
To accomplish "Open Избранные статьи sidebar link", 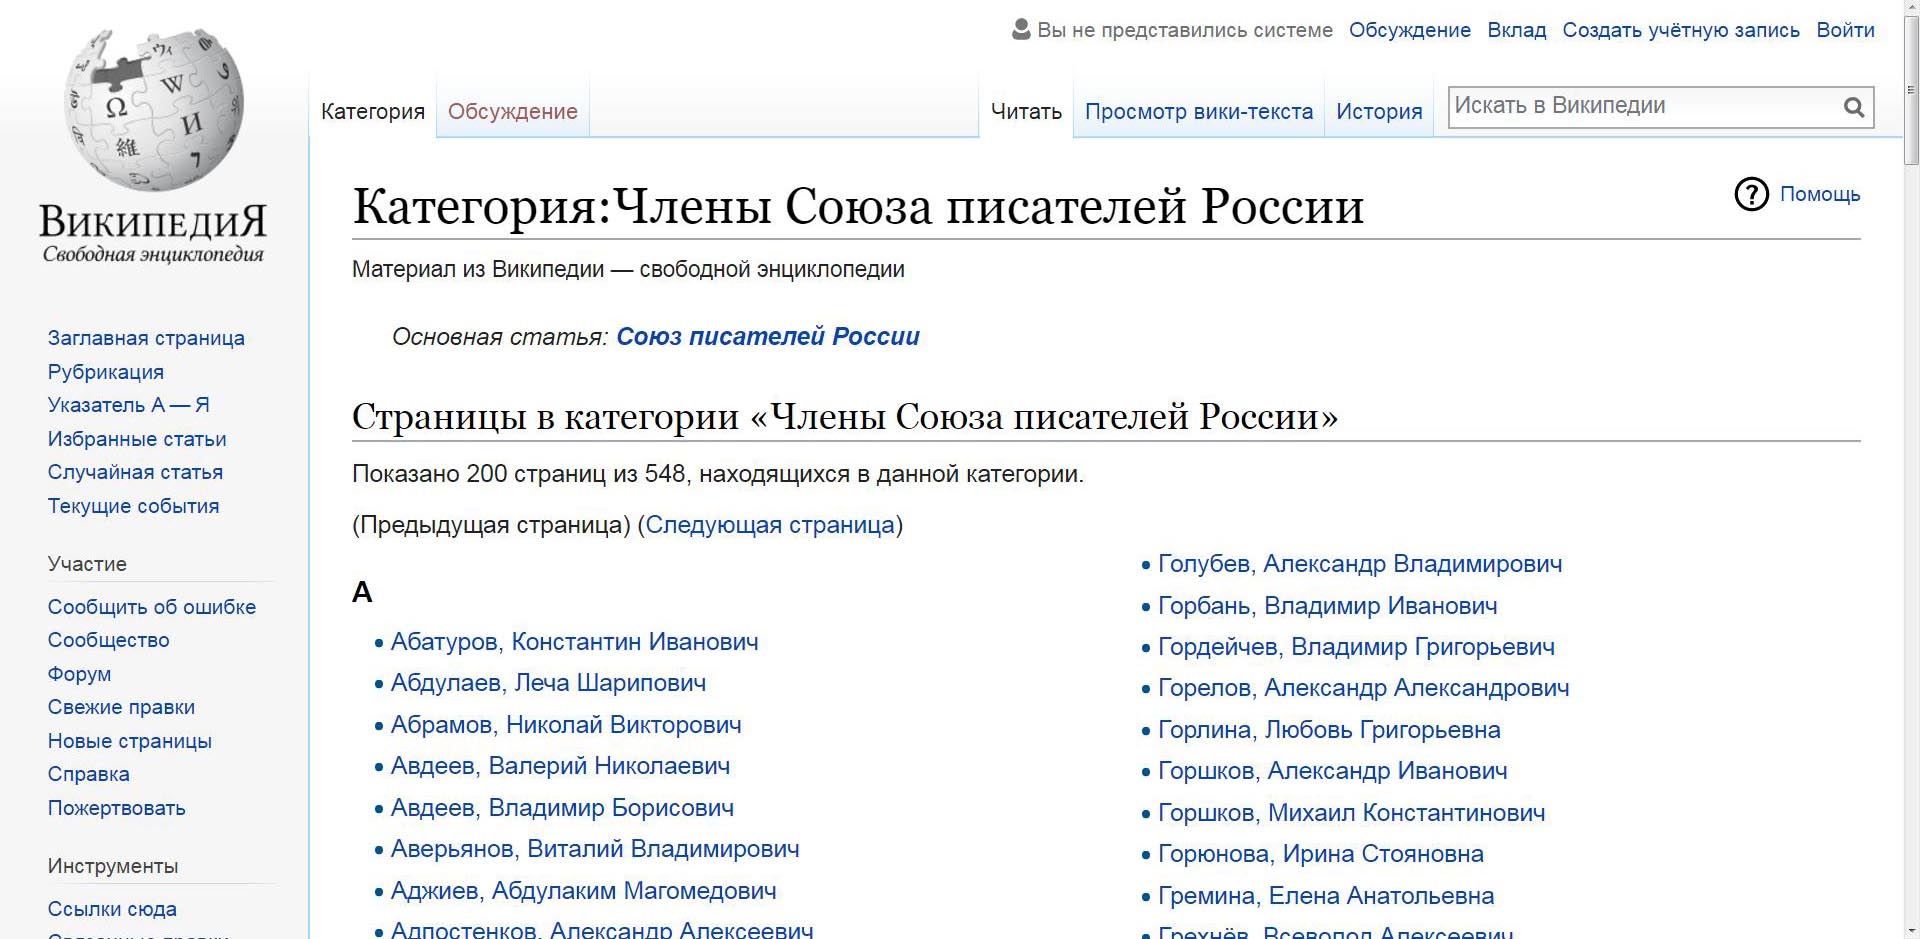I will (x=137, y=439).
